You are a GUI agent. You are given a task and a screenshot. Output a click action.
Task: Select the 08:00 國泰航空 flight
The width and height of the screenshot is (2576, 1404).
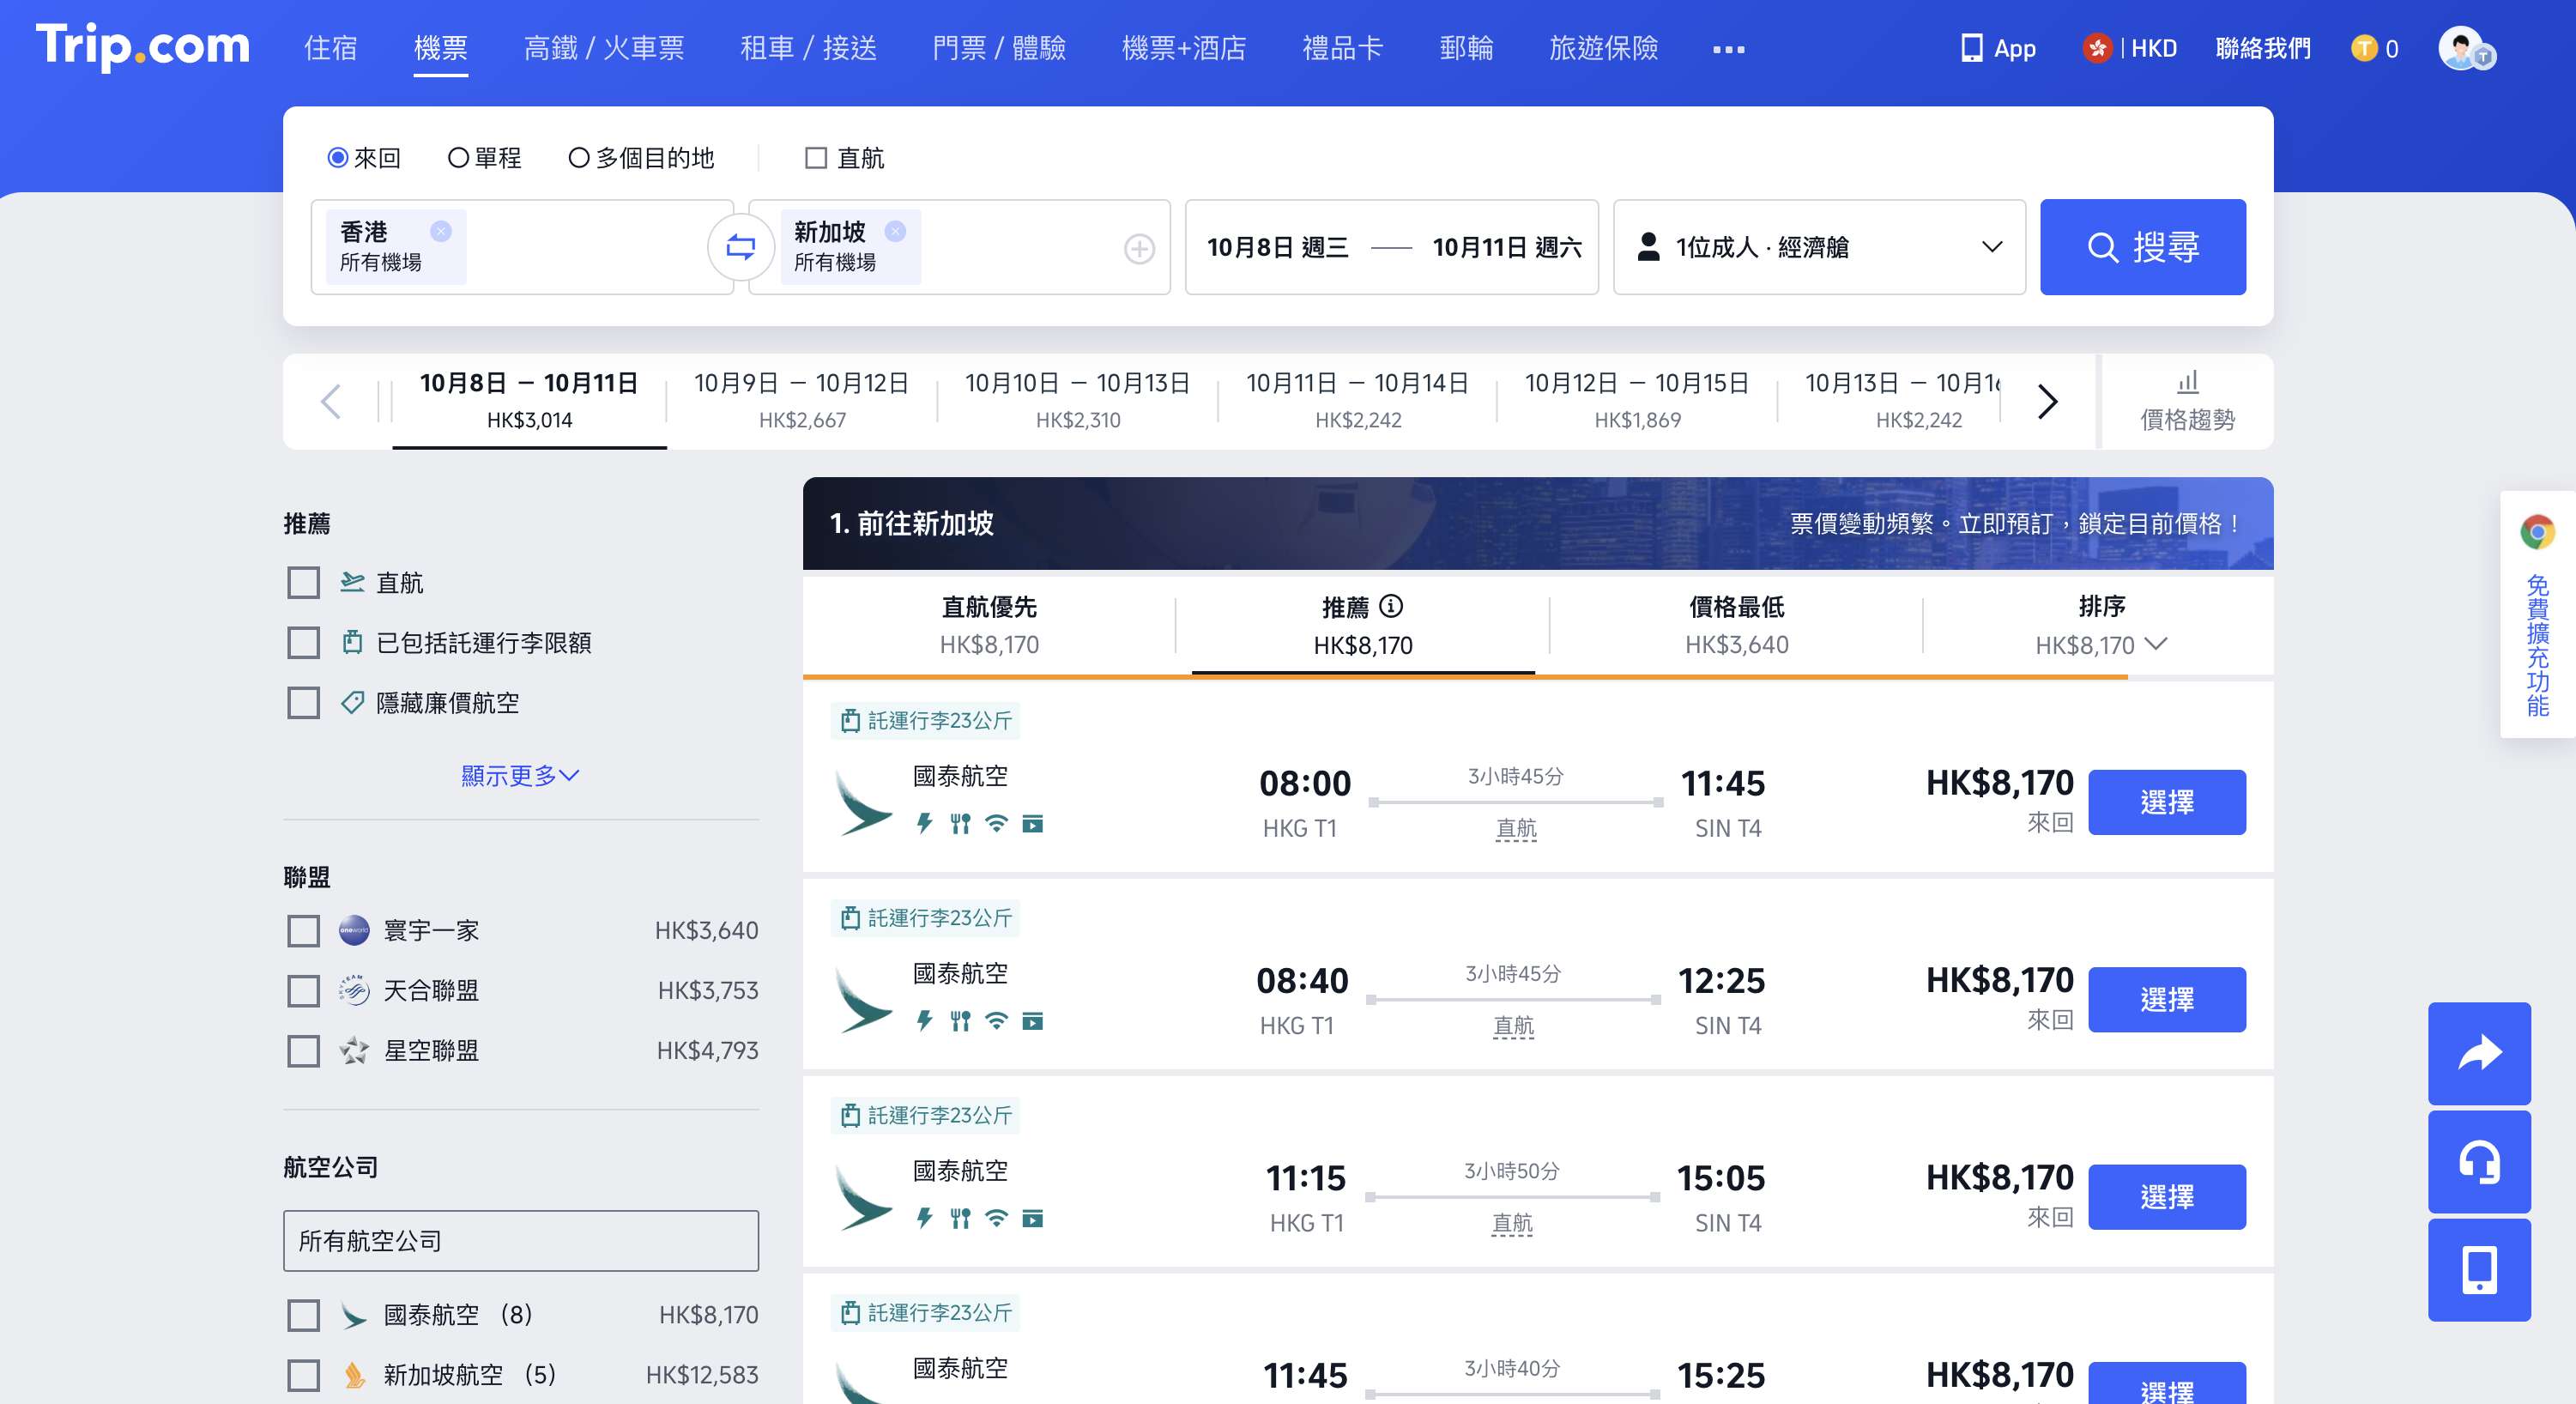[x=2166, y=802]
